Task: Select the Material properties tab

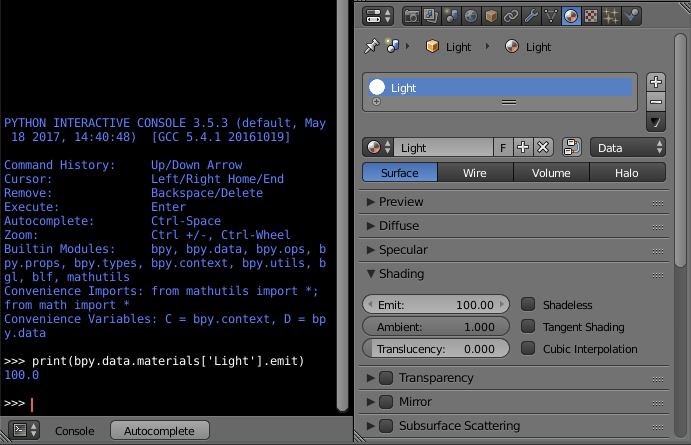Action: point(571,16)
